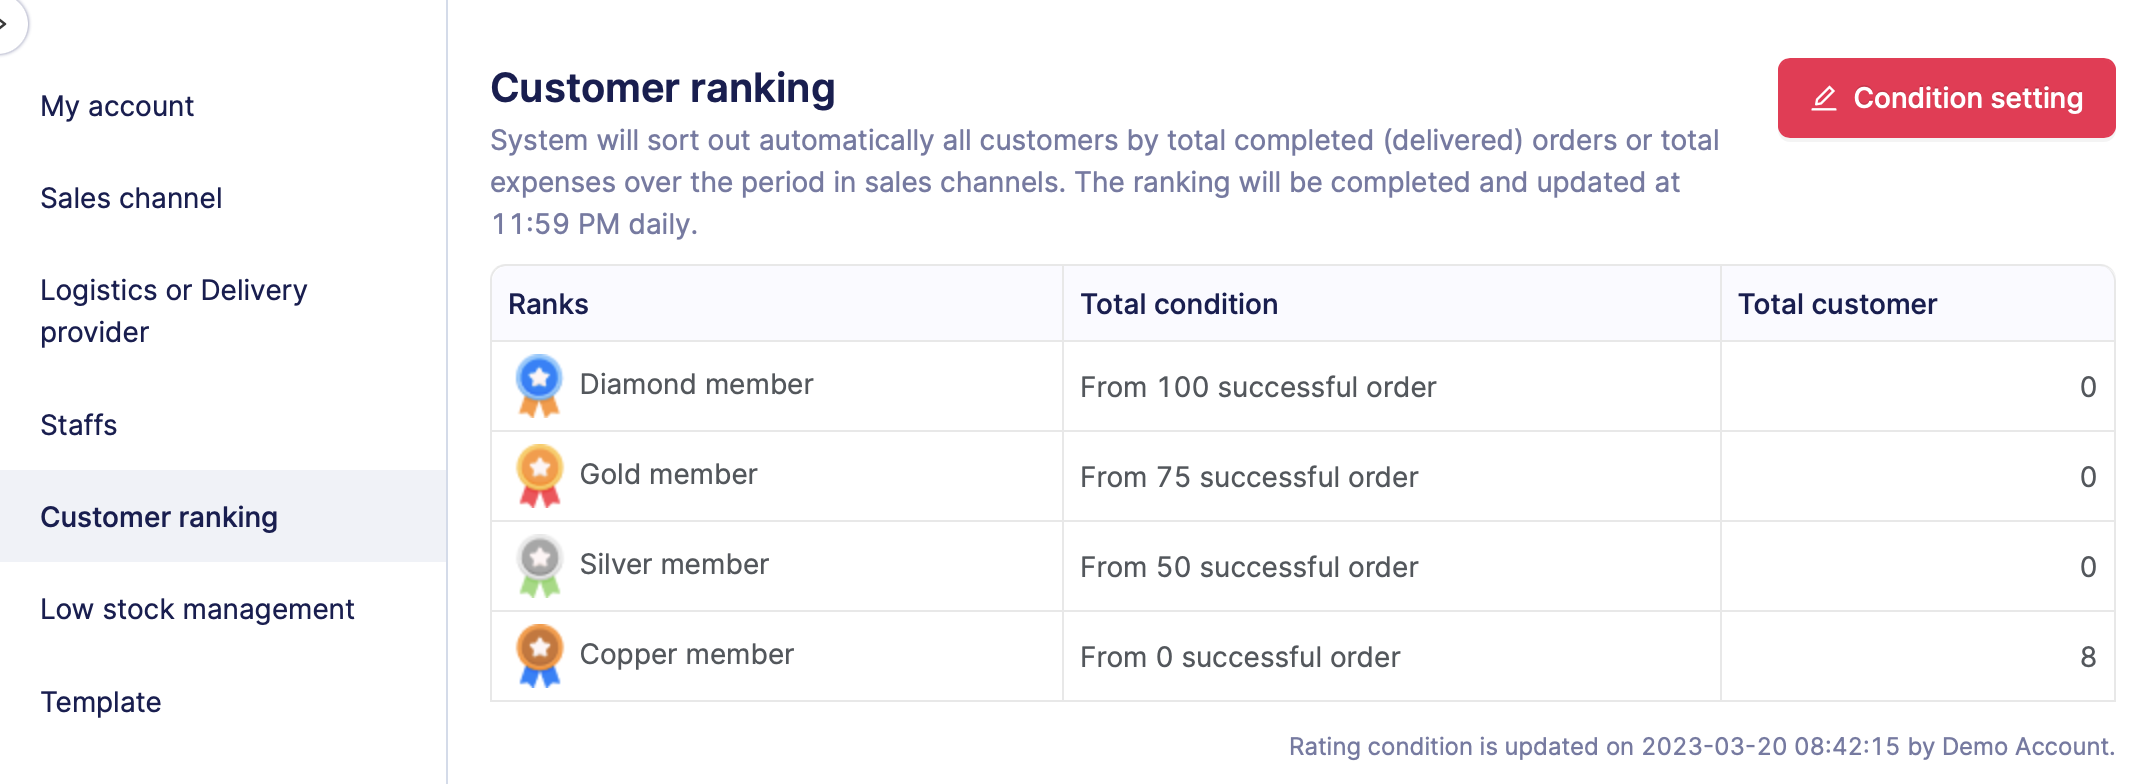Click the Gold member condition cell
2156x784 pixels.
pyautogui.click(x=1249, y=477)
